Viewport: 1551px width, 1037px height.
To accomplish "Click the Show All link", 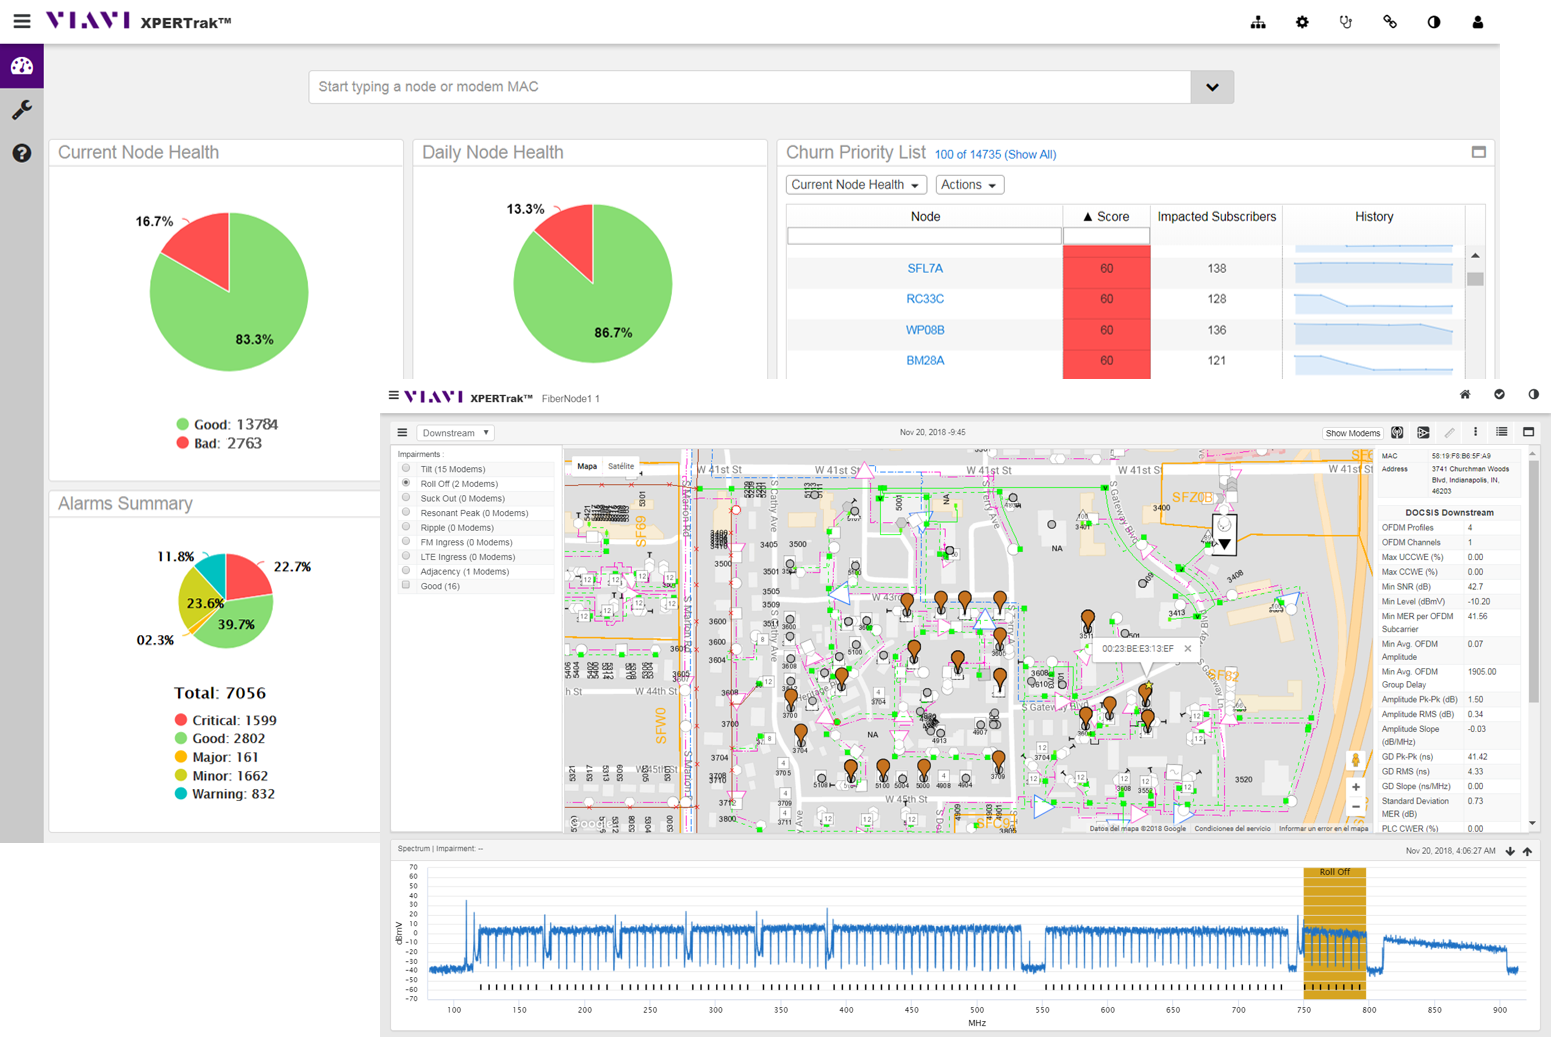I will [x=1031, y=155].
